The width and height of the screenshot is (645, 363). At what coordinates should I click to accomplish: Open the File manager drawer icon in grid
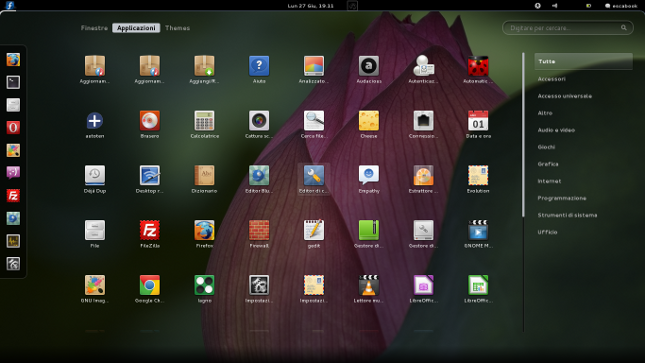(95, 230)
